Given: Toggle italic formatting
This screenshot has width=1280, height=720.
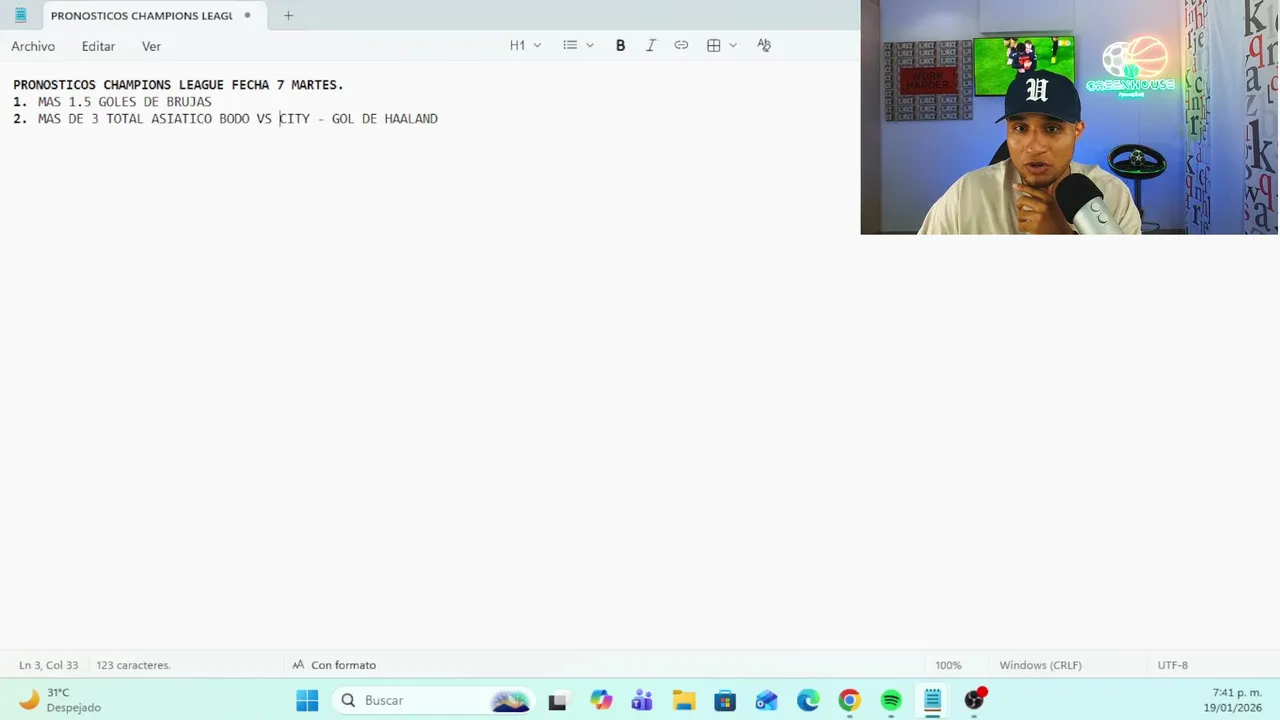Looking at the screenshot, I should [651, 45].
